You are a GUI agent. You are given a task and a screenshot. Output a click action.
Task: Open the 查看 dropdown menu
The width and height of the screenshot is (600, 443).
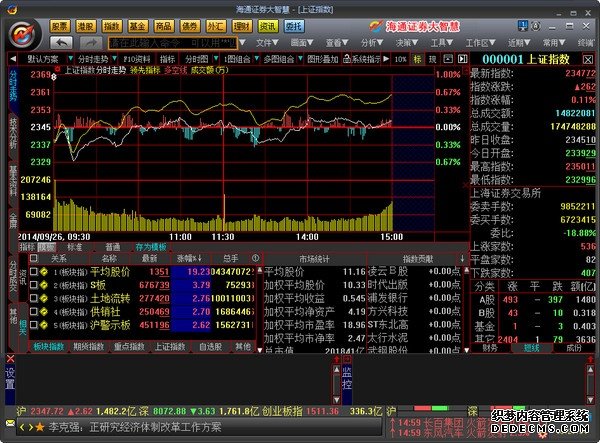click(337, 42)
